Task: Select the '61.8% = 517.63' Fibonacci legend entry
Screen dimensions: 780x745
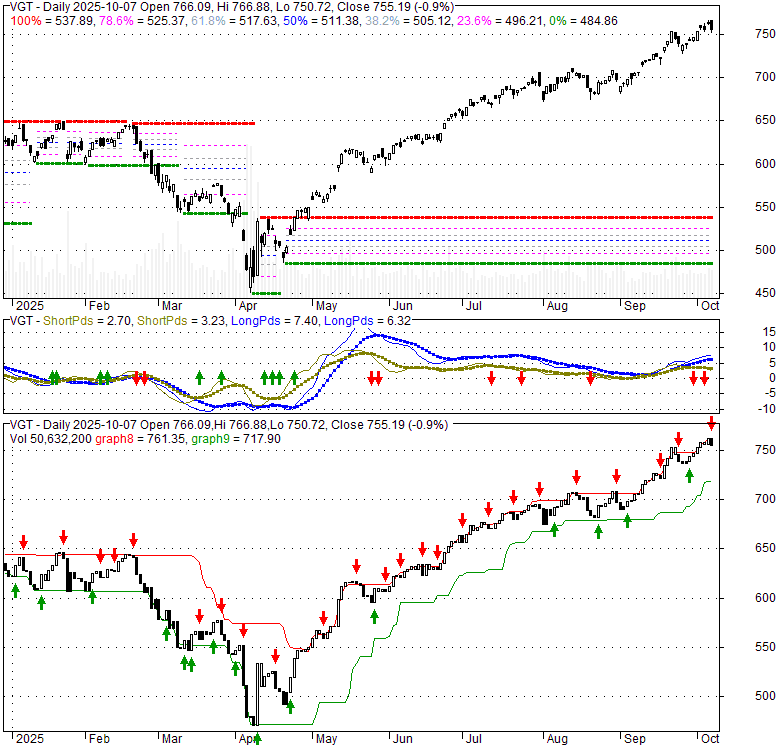Action: tap(235, 21)
